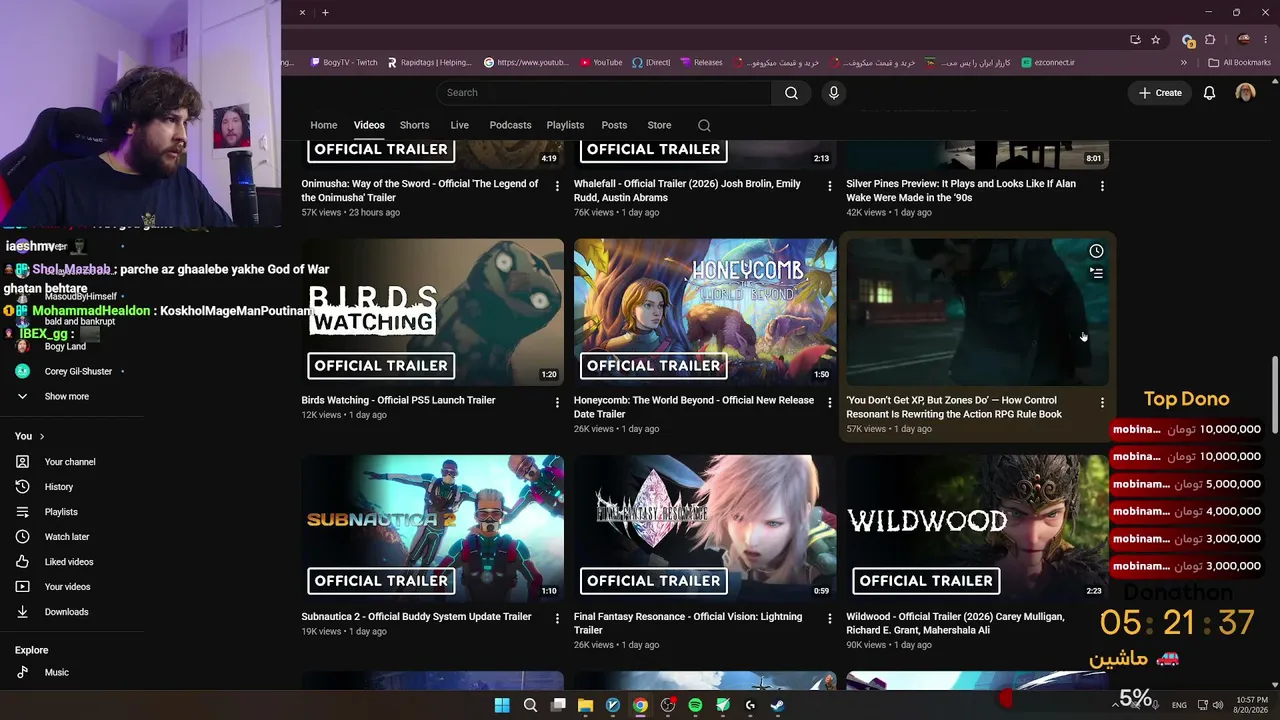Screen dimensions: 1280x720
Task: Open the Windows Start menu
Action: (x=502, y=705)
